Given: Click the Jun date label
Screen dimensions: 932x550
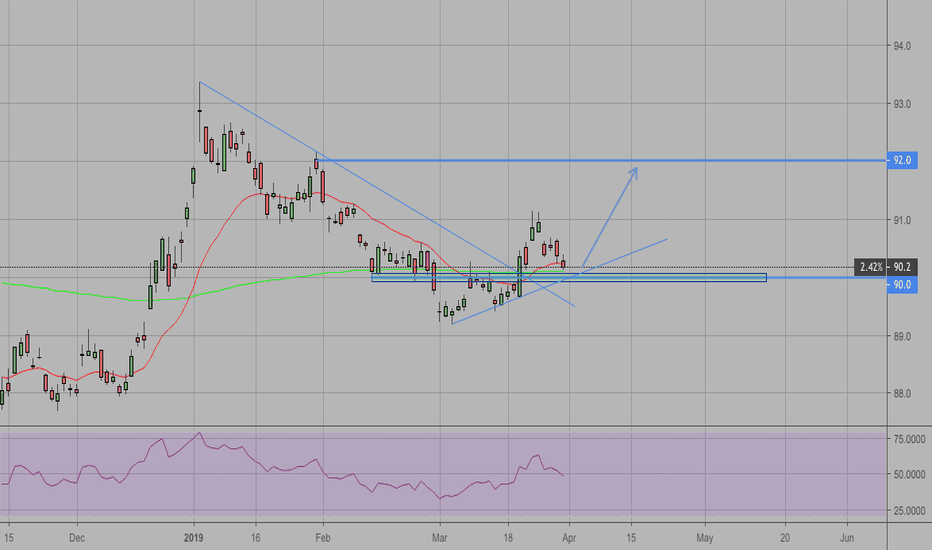Looking at the screenshot, I should 847,538.
